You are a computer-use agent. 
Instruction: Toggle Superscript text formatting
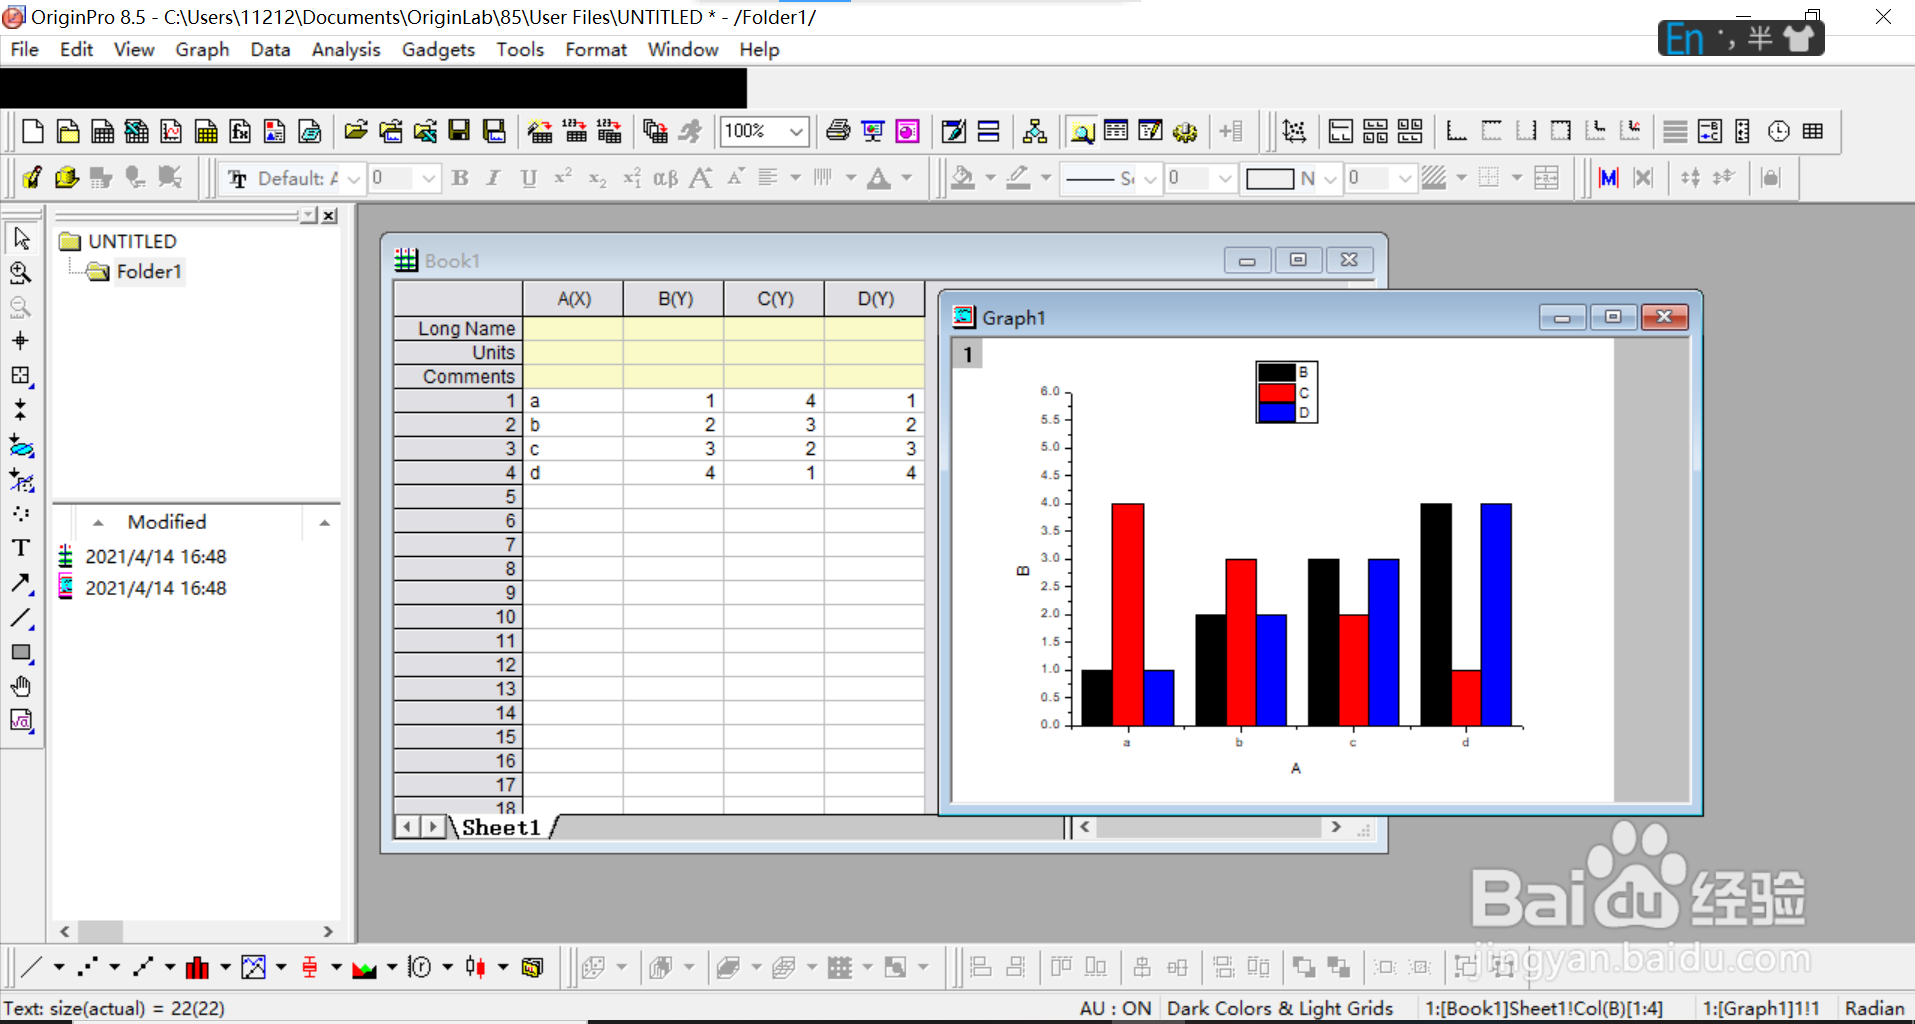[x=563, y=178]
